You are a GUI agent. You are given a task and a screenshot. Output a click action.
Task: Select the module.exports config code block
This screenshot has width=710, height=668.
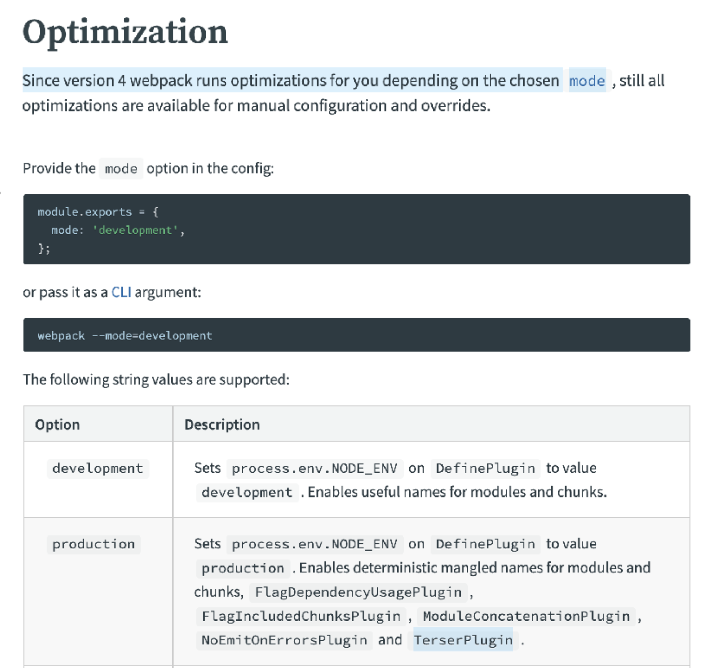point(357,229)
